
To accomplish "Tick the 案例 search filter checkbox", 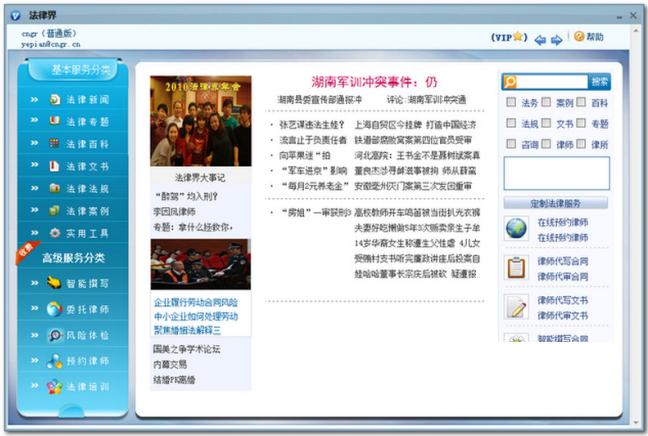I will [x=546, y=103].
